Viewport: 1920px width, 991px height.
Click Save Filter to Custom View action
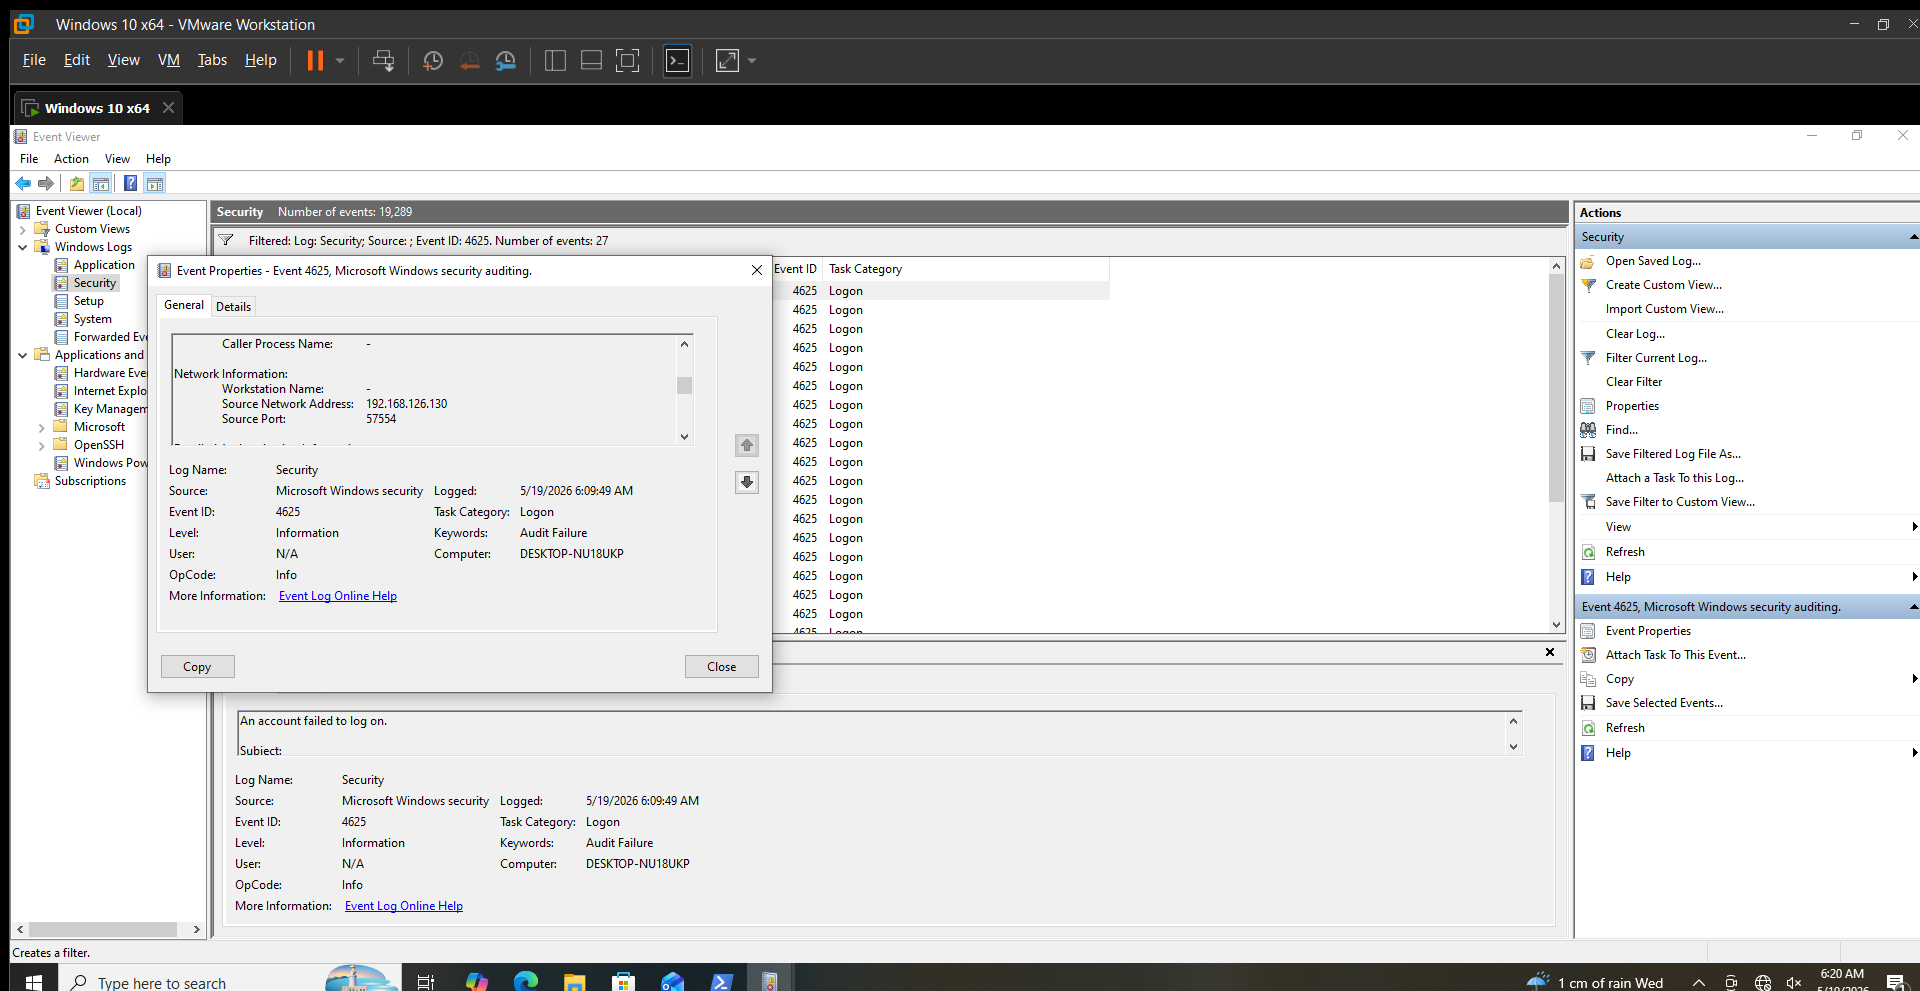point(1680,502)
